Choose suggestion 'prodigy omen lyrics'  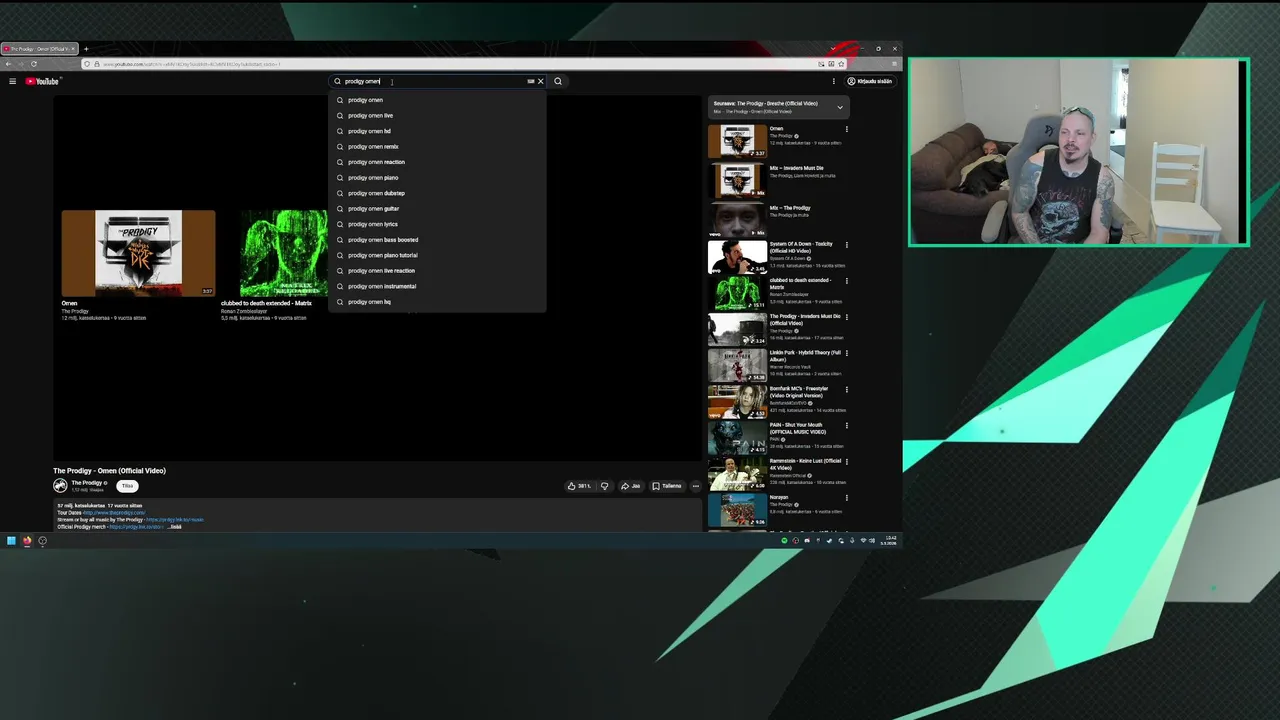pyautogui.click(x=437, y=224)
